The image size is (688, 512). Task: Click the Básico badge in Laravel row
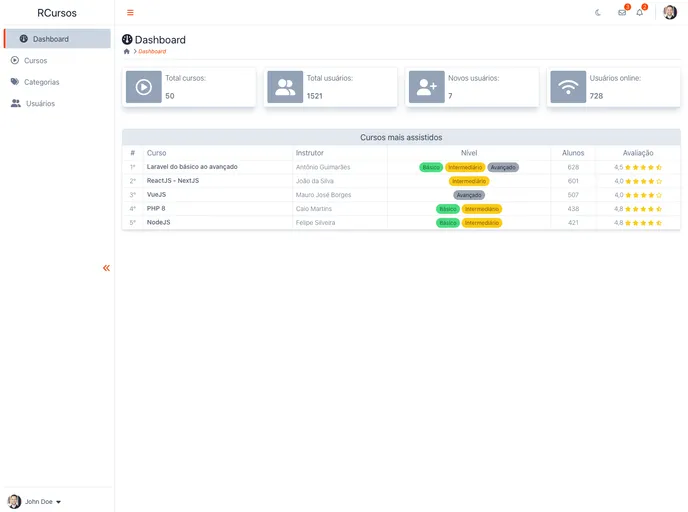(x=431, y=167)
